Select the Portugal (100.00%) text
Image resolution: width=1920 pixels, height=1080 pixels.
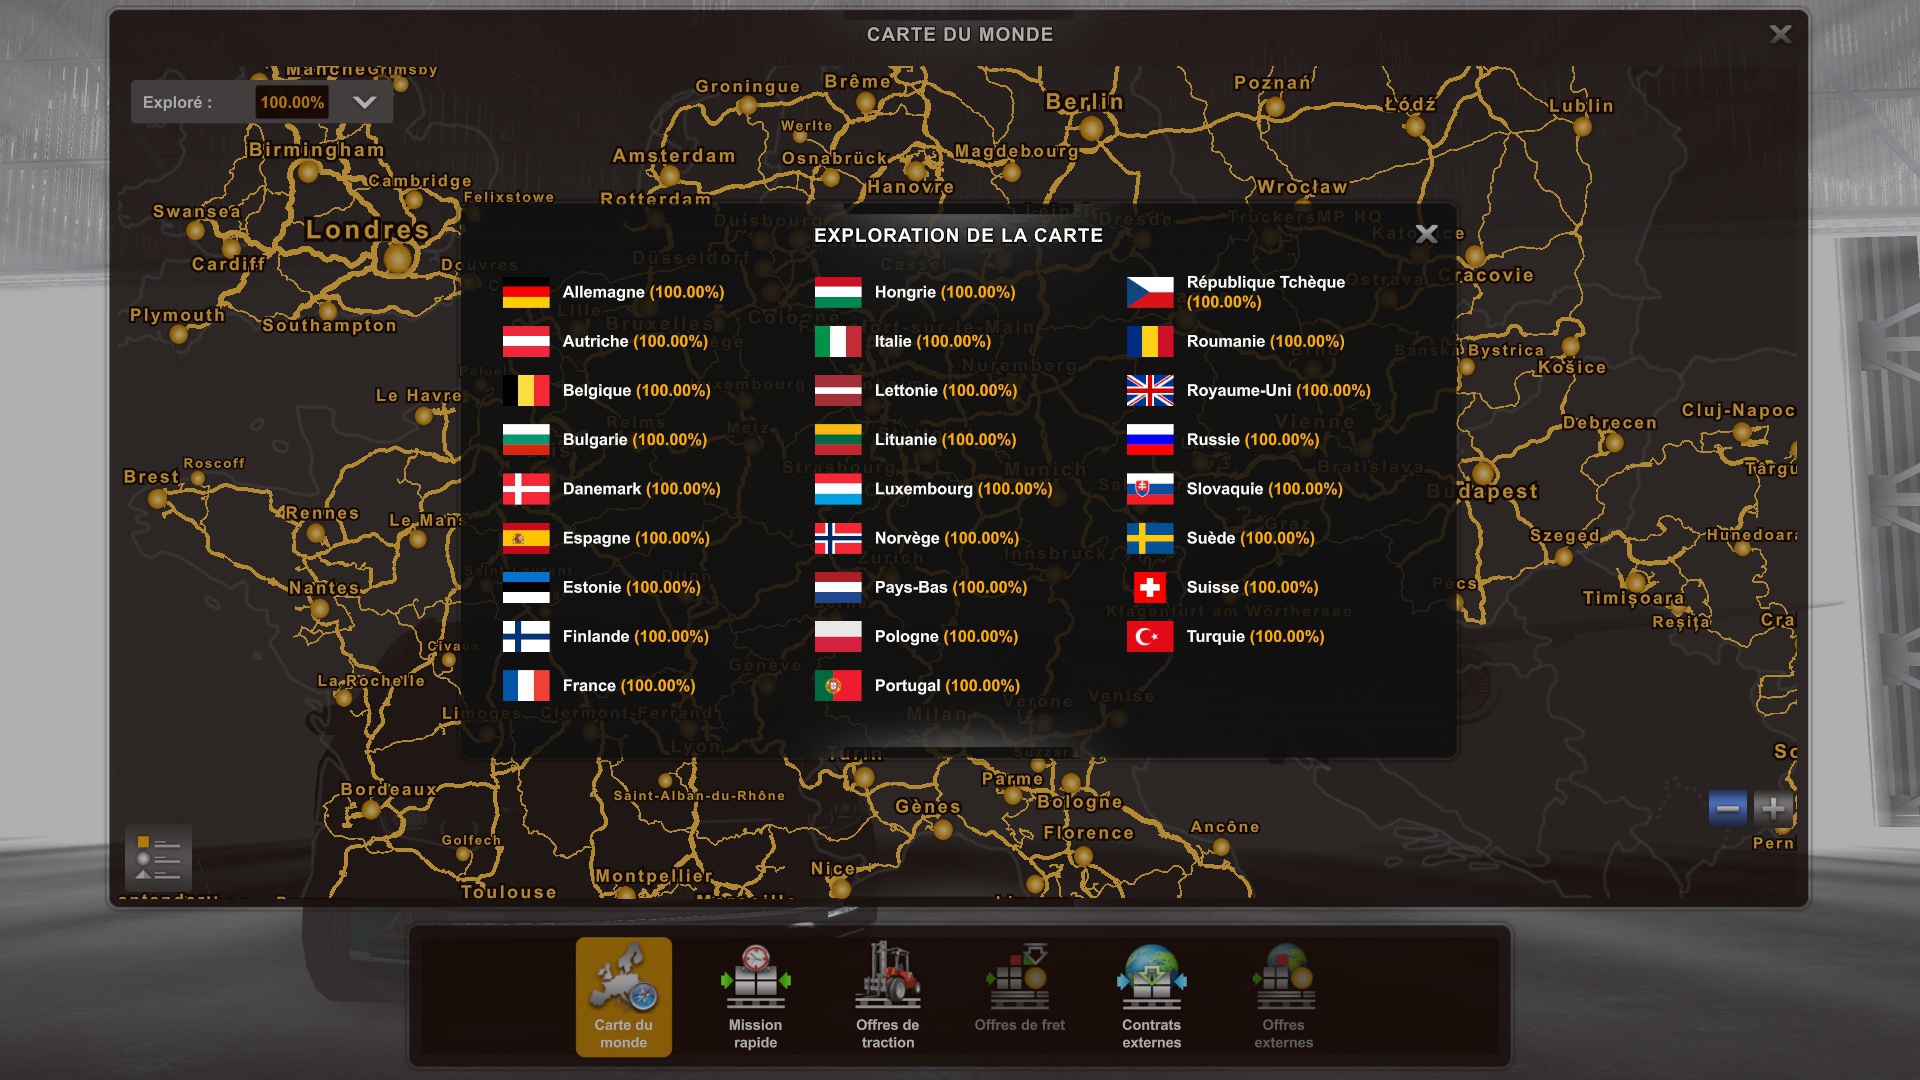(947, 685)
